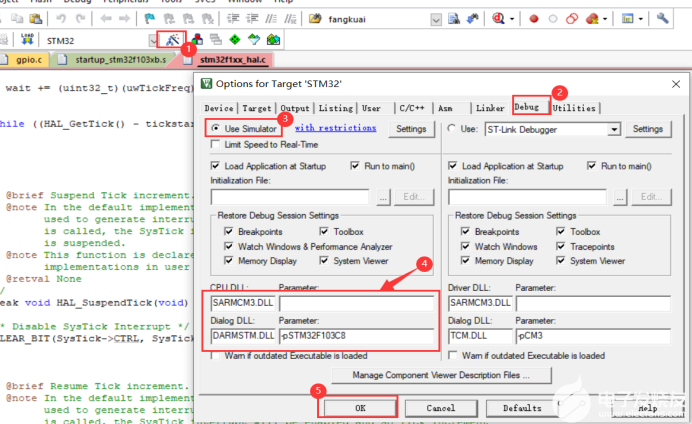Insert breakpoint red circle icon
The width and height of the screenshot is (692, 424).
pos(534,19)
